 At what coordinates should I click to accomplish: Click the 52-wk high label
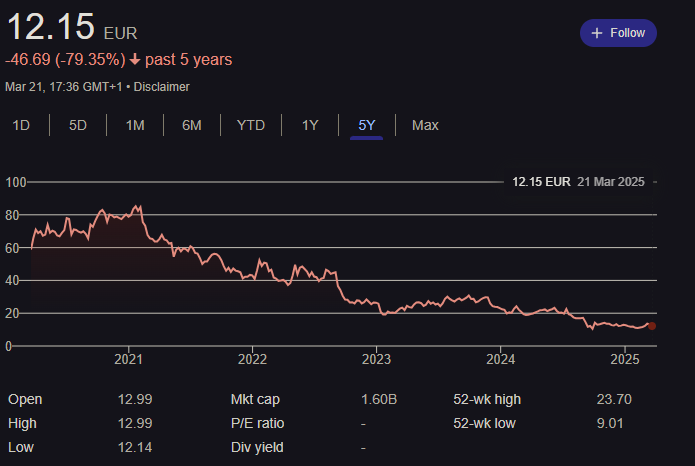[x=487, y=399]
